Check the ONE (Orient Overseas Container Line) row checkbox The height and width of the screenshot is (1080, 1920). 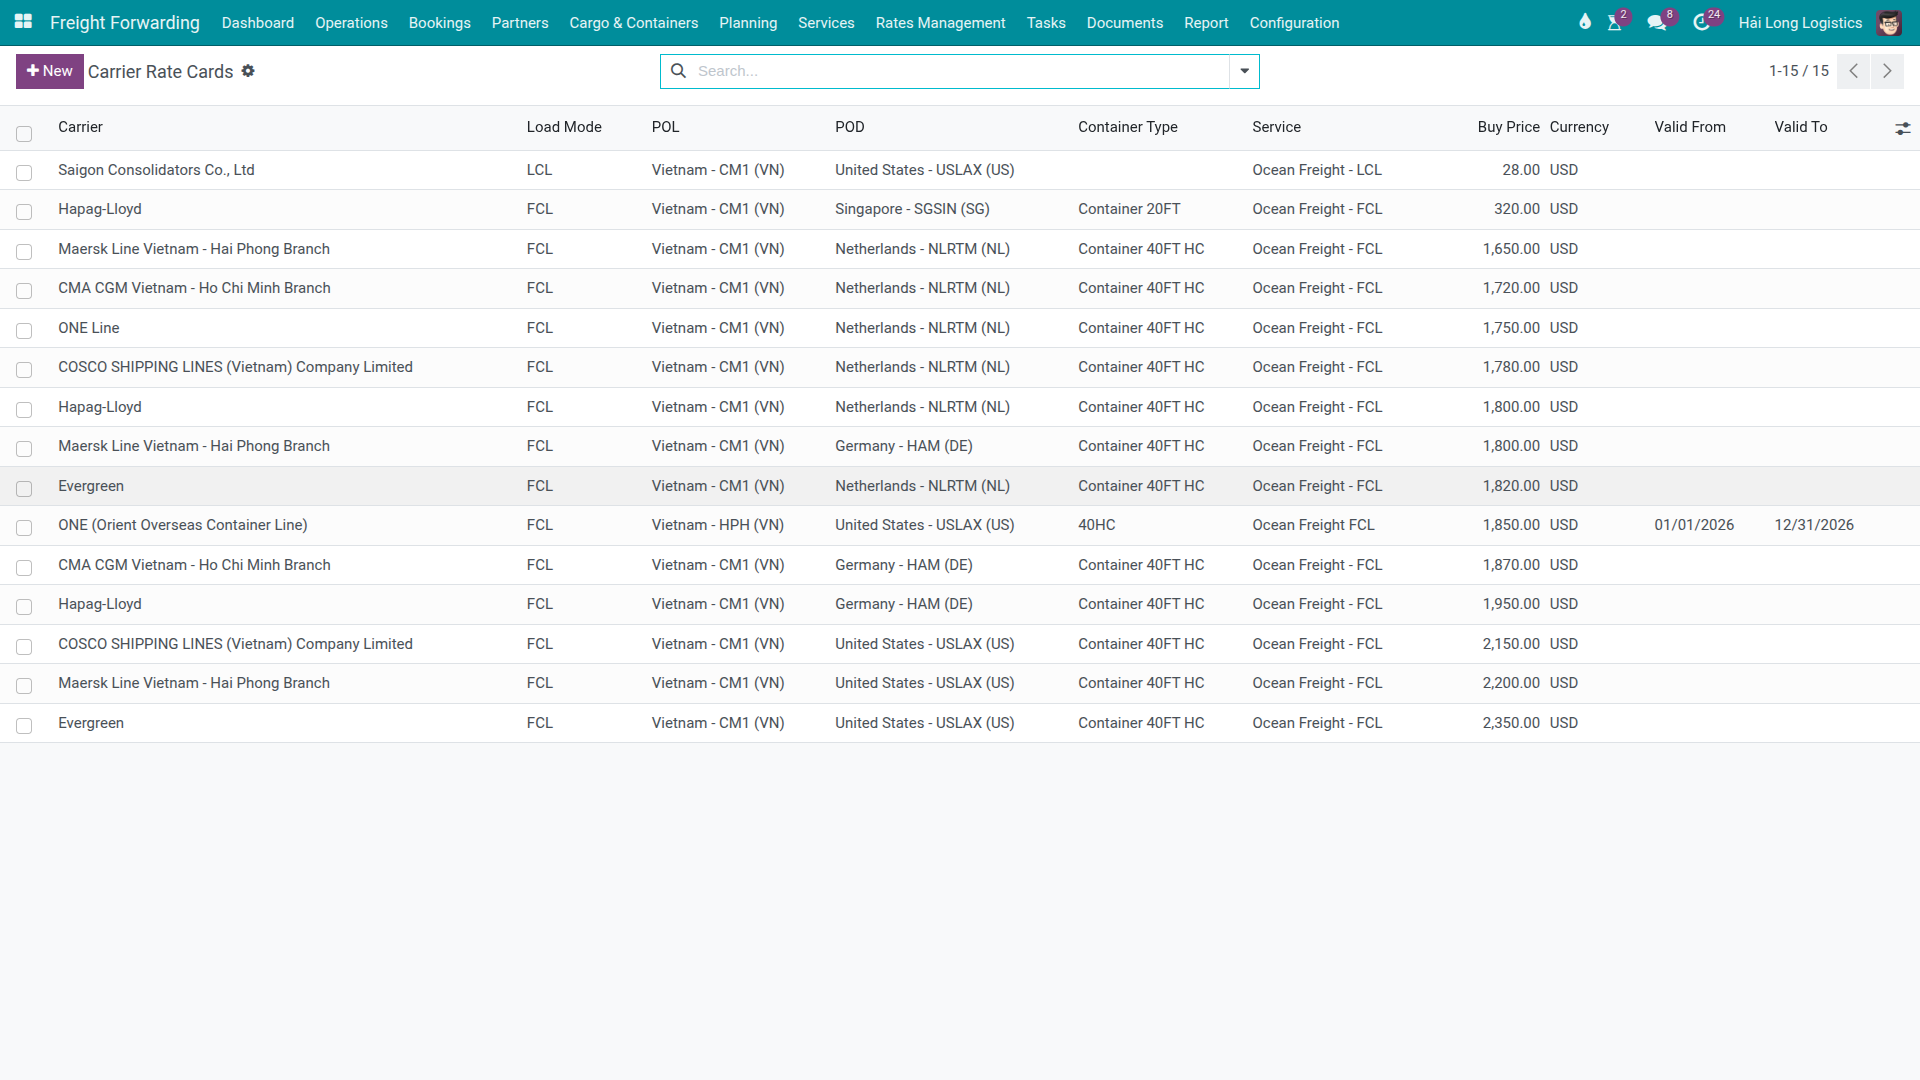(24, 528)
